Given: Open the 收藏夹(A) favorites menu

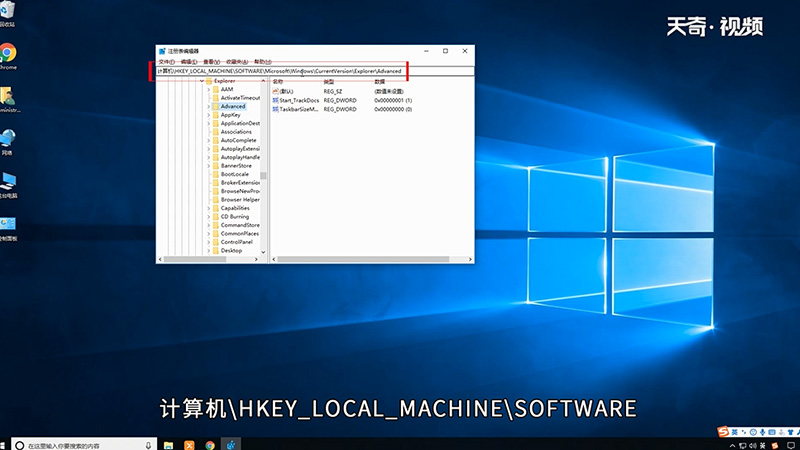Looking at the screenshot, I should click(237, 62).
